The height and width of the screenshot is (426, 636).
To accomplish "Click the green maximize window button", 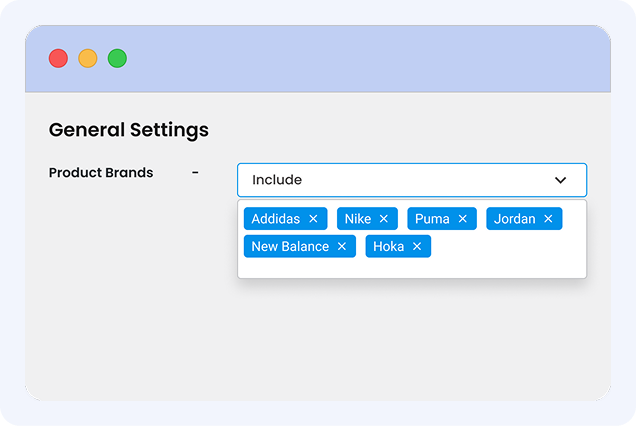I will point(117,58).
